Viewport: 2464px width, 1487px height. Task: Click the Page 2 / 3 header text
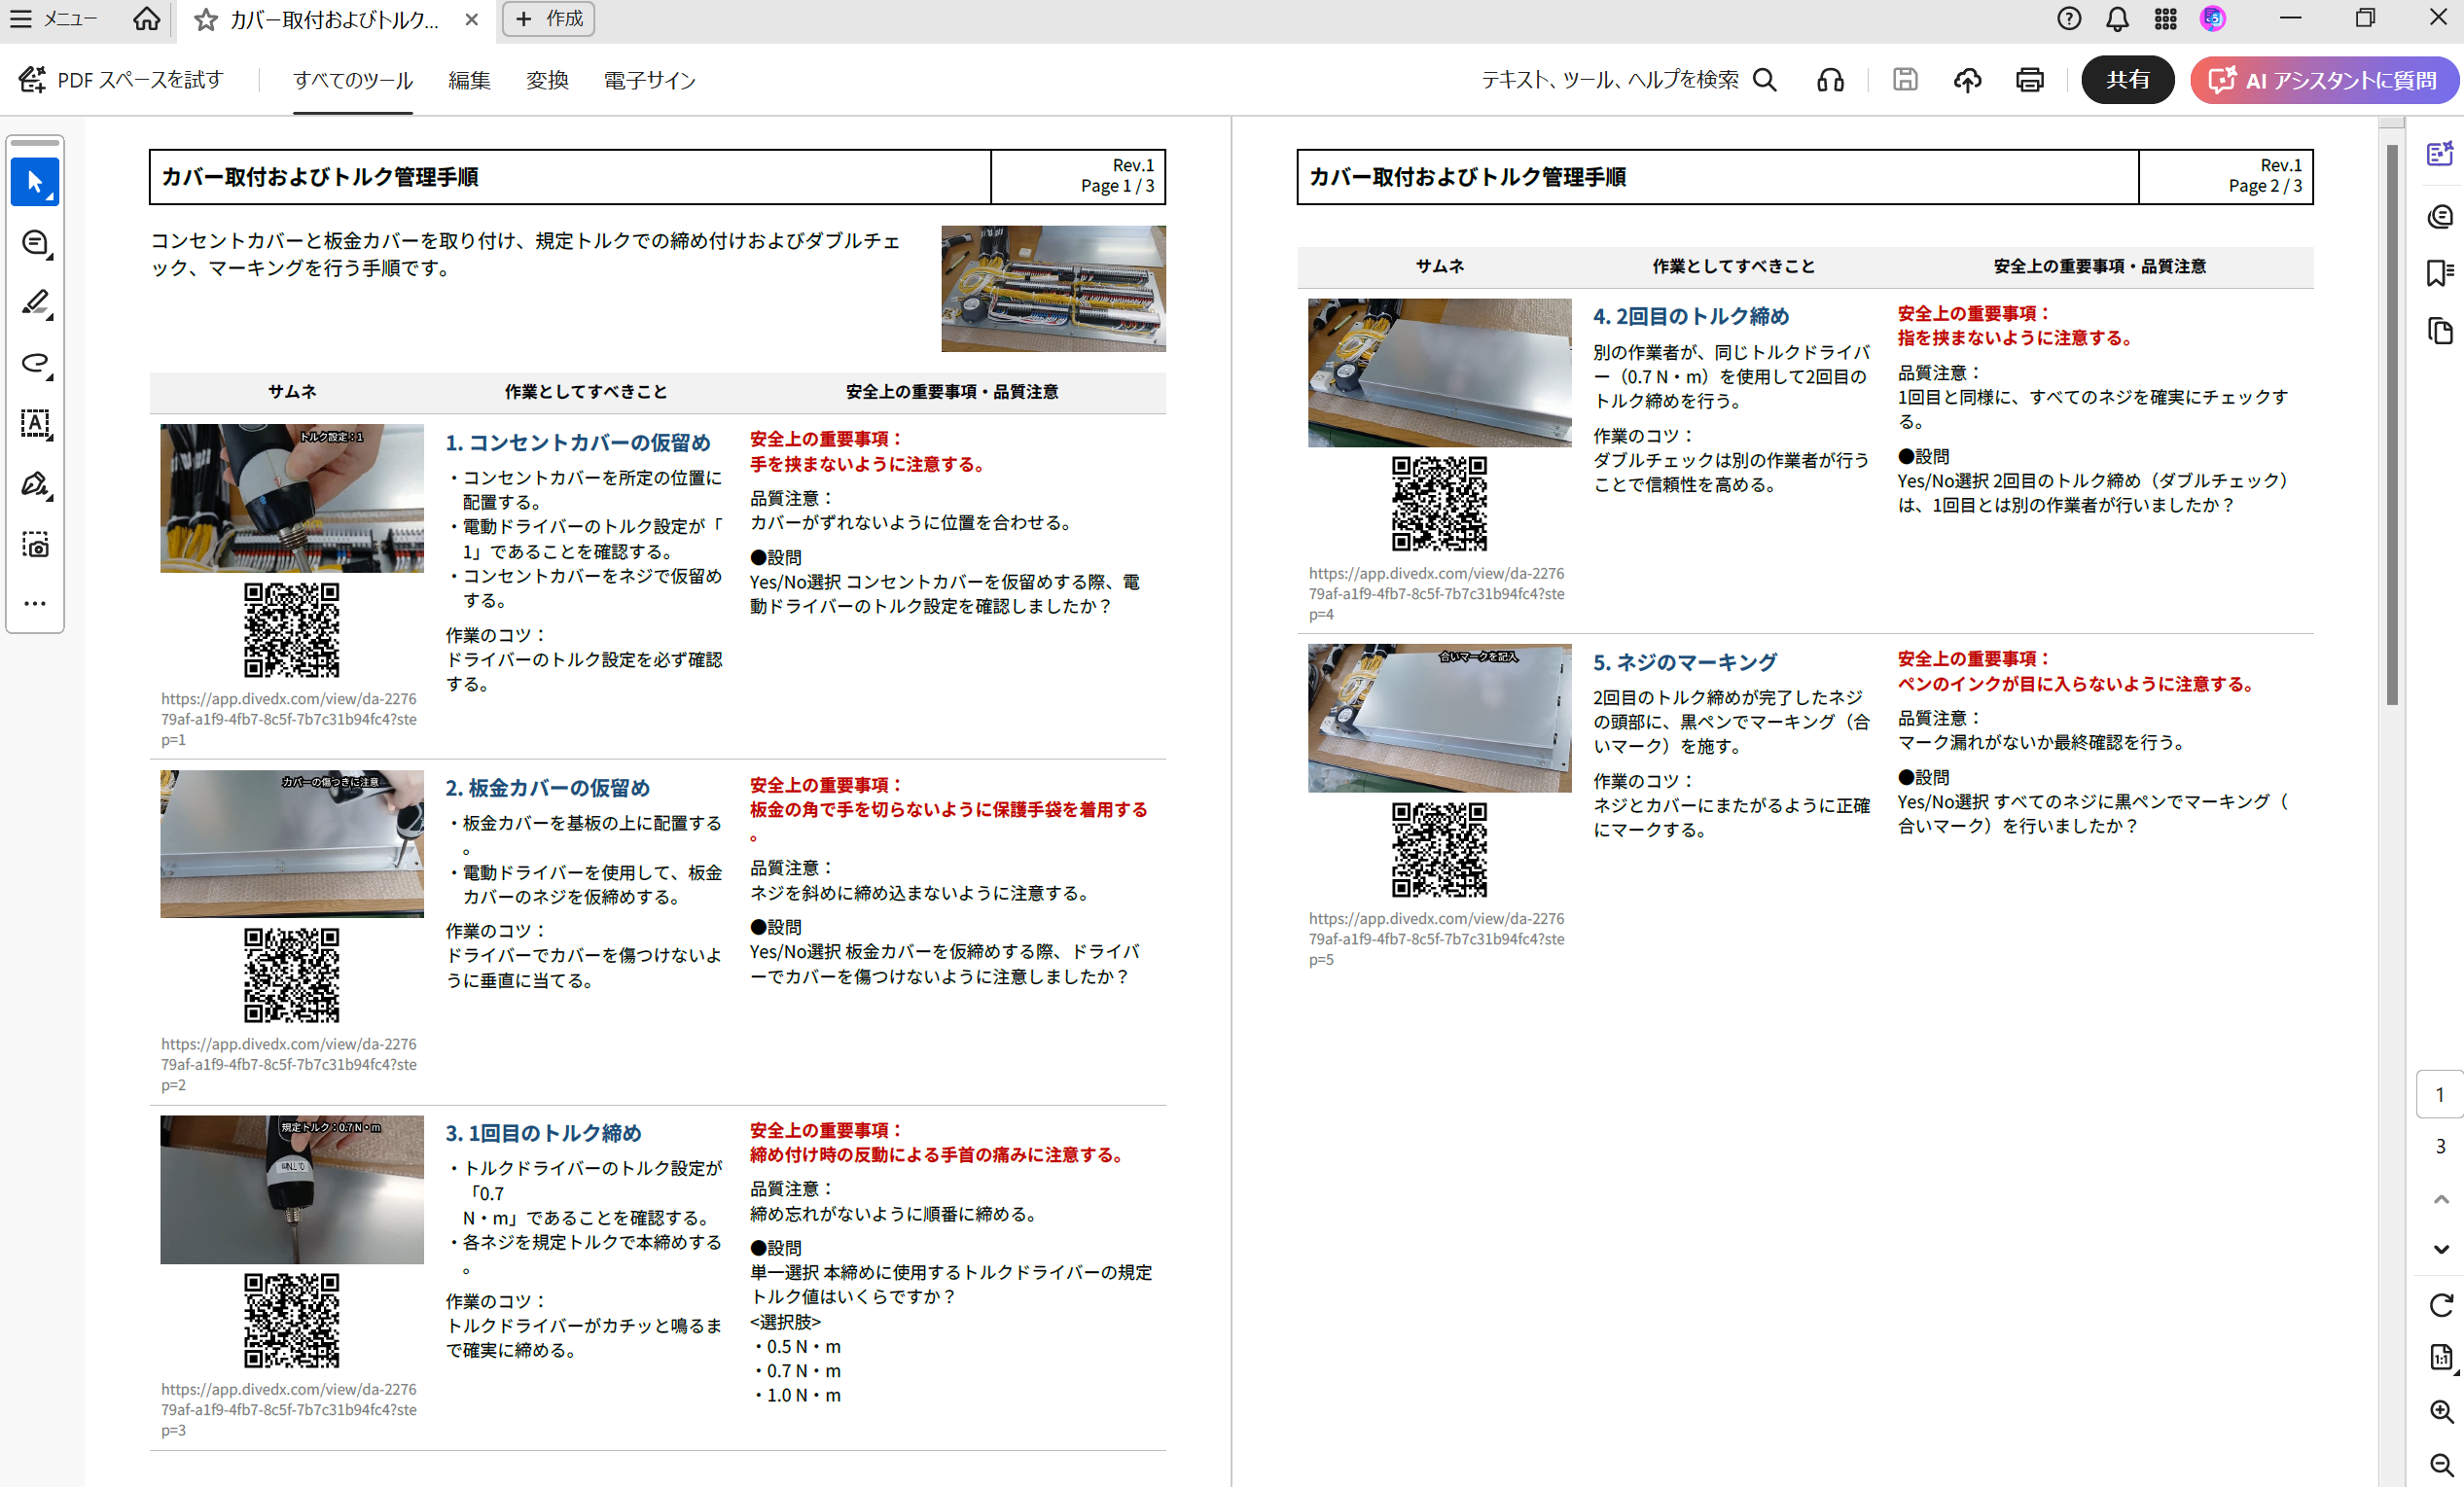[2265, 186]
